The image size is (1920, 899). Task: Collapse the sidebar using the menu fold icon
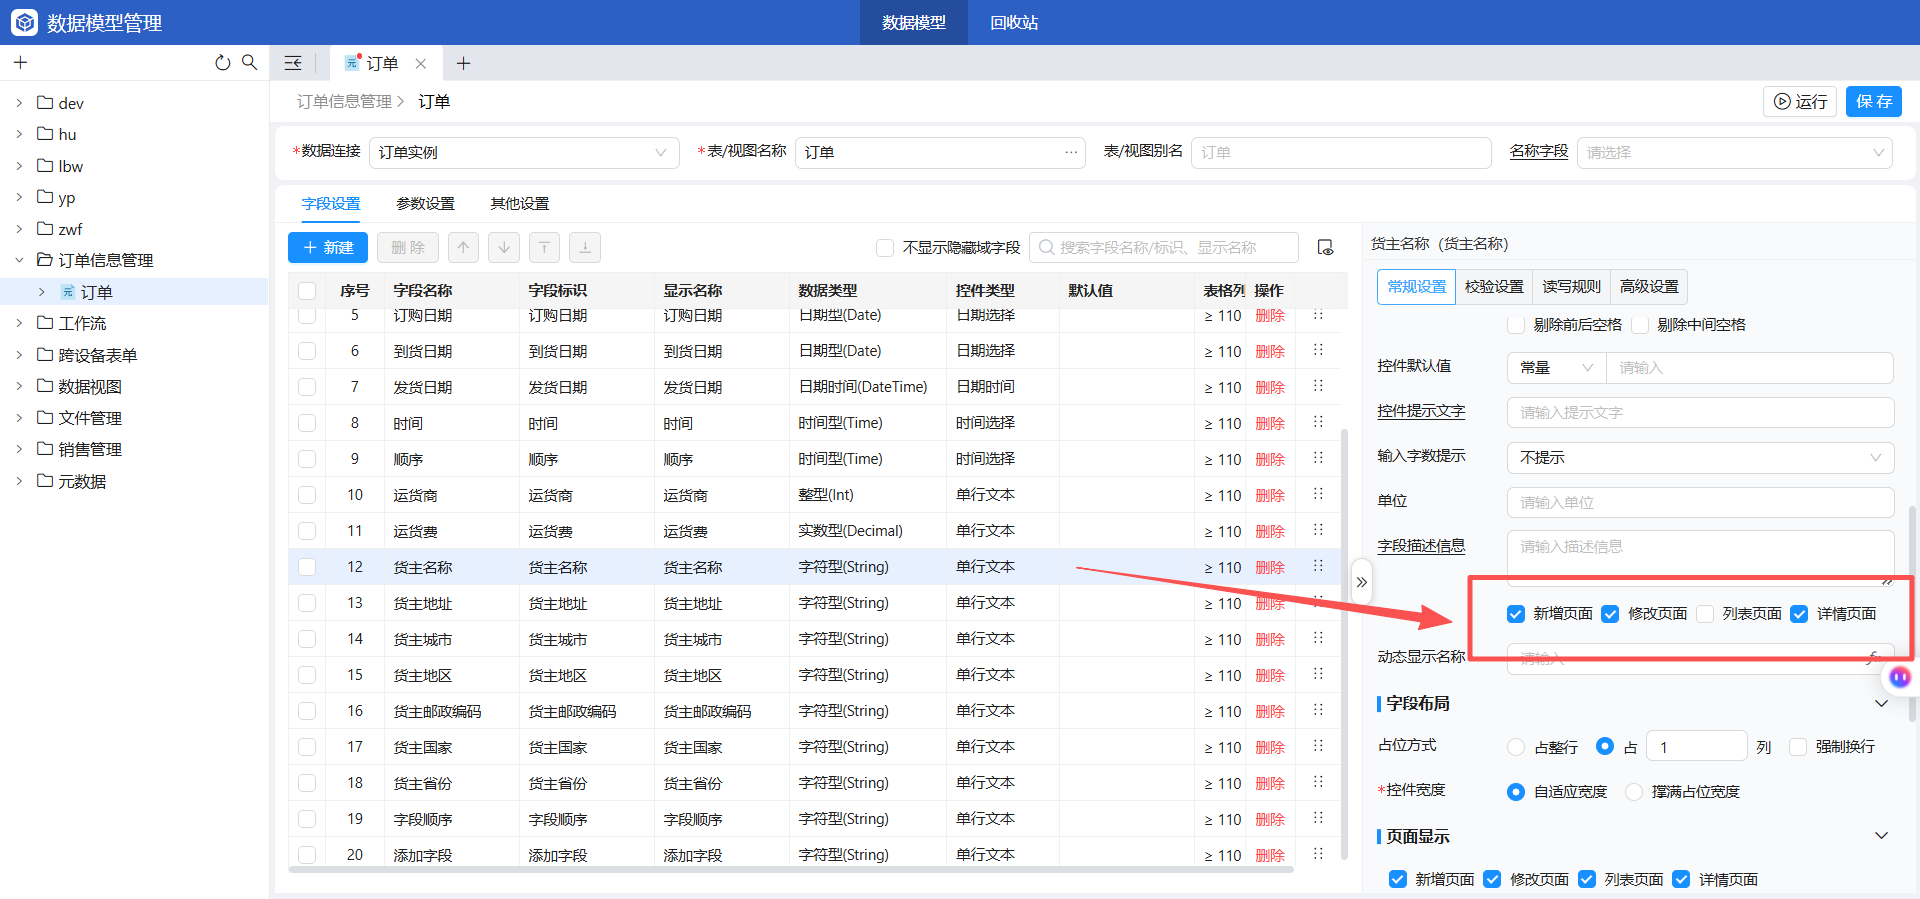point(293,63)
